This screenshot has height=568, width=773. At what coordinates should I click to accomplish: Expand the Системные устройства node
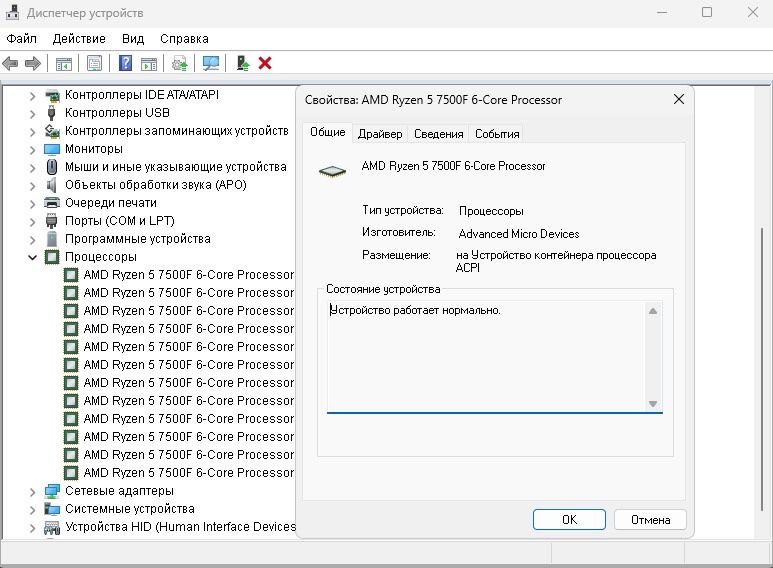33,509
